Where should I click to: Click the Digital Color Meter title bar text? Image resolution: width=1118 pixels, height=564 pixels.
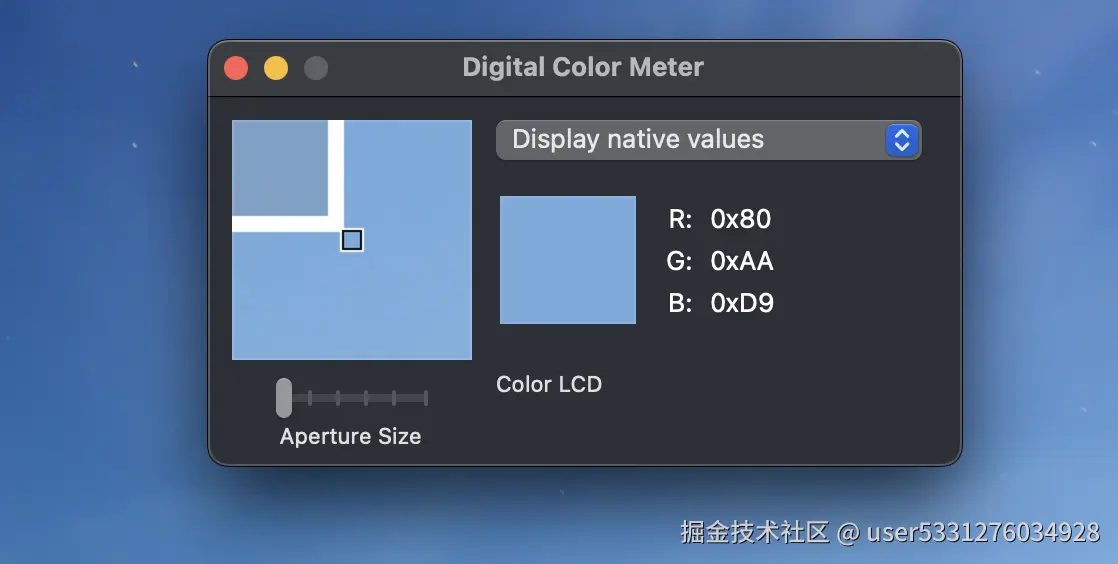[x=583, y=67]
